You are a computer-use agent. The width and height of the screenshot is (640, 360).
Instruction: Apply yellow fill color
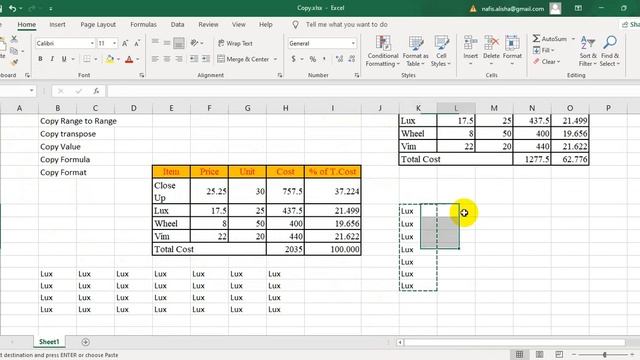[110, 59]
